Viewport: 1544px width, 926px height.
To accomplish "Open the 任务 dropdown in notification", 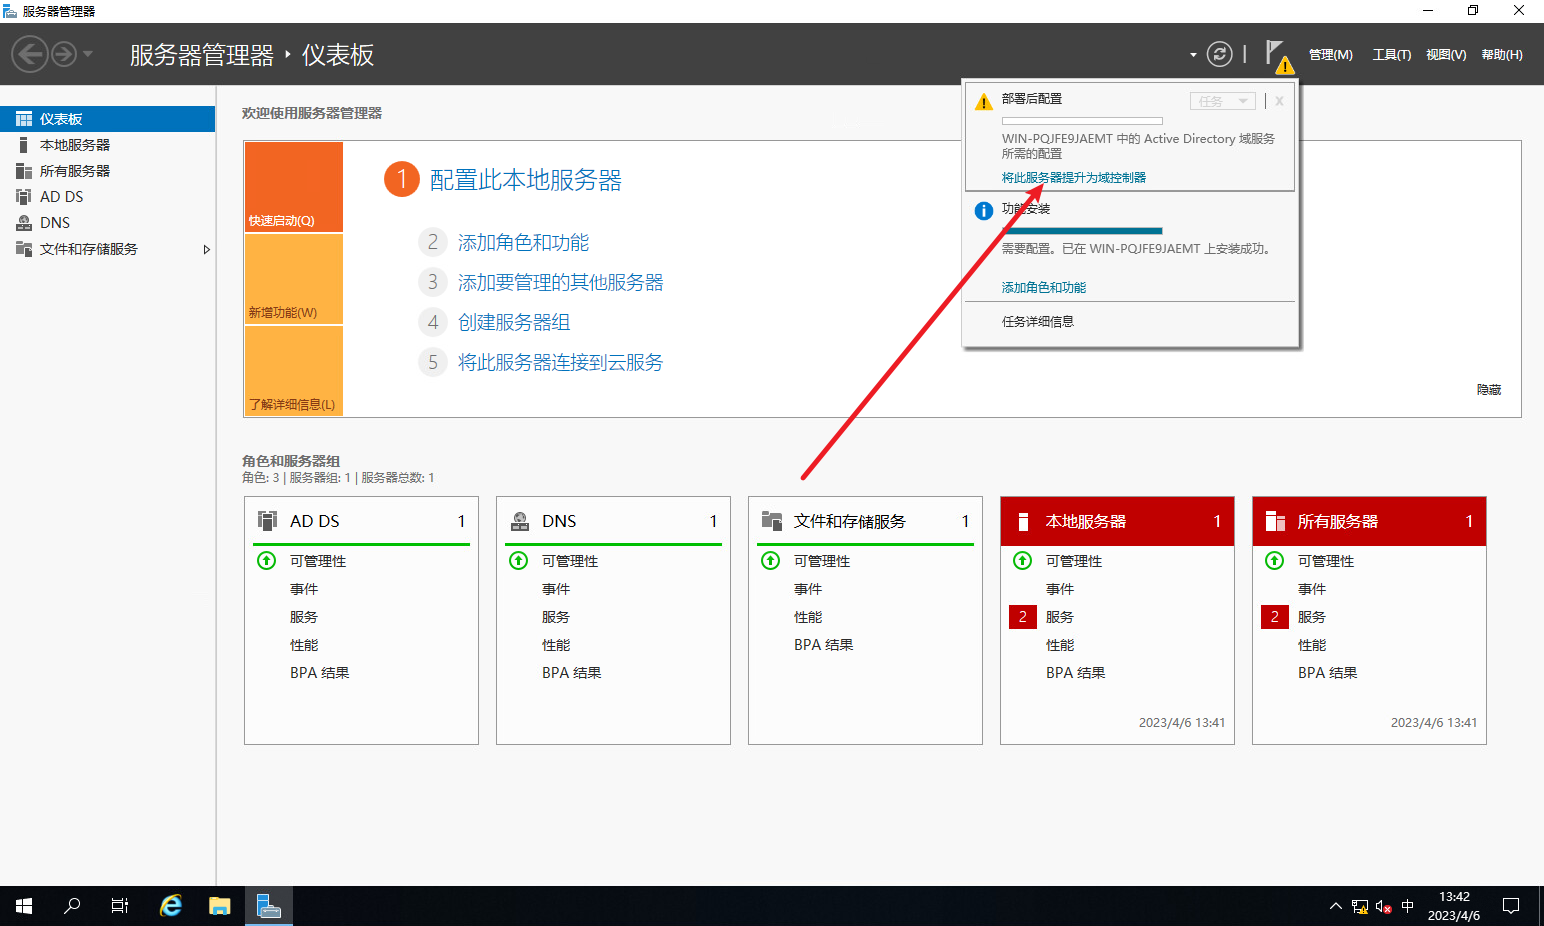I will (x=1222, y=101).
